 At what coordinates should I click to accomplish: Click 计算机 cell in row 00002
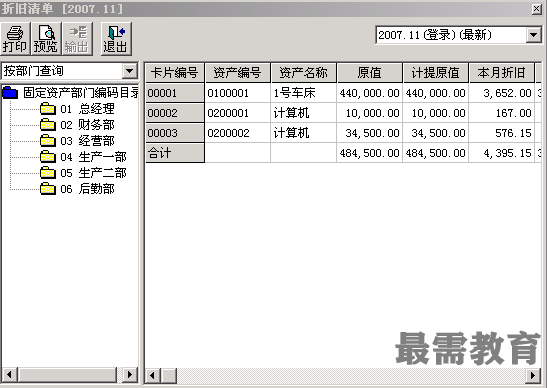point(304,113)
